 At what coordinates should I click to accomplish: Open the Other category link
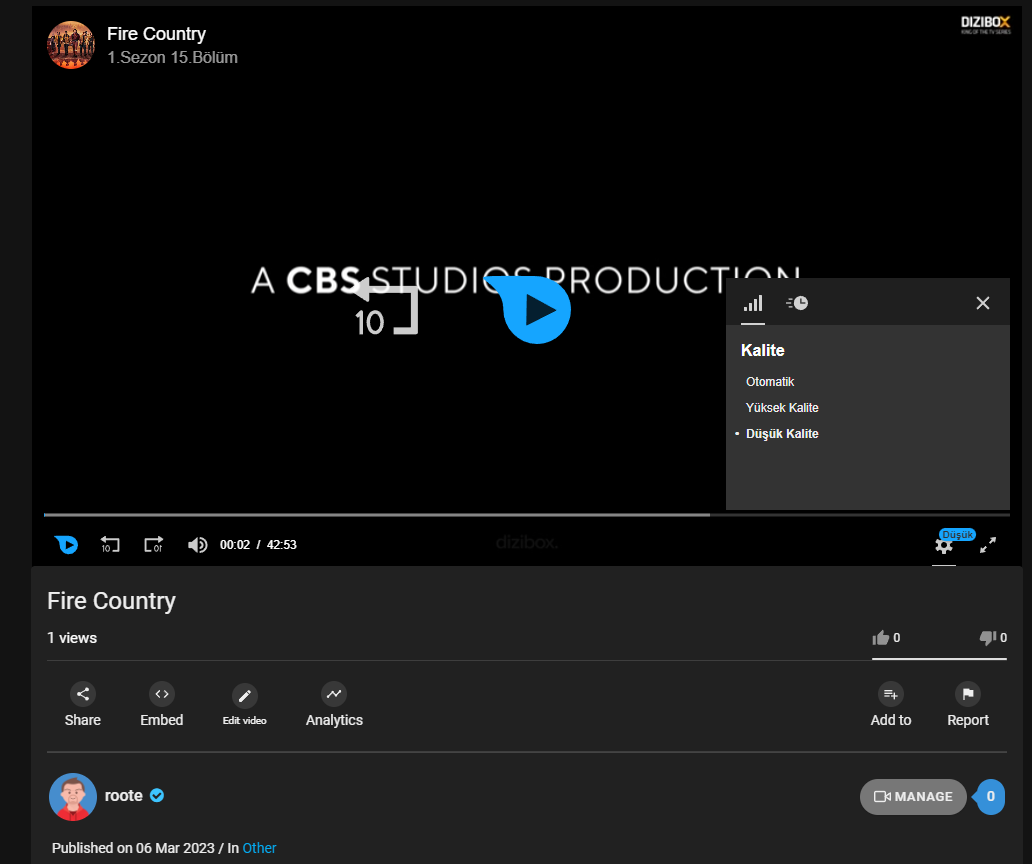(x=259, y=848)
